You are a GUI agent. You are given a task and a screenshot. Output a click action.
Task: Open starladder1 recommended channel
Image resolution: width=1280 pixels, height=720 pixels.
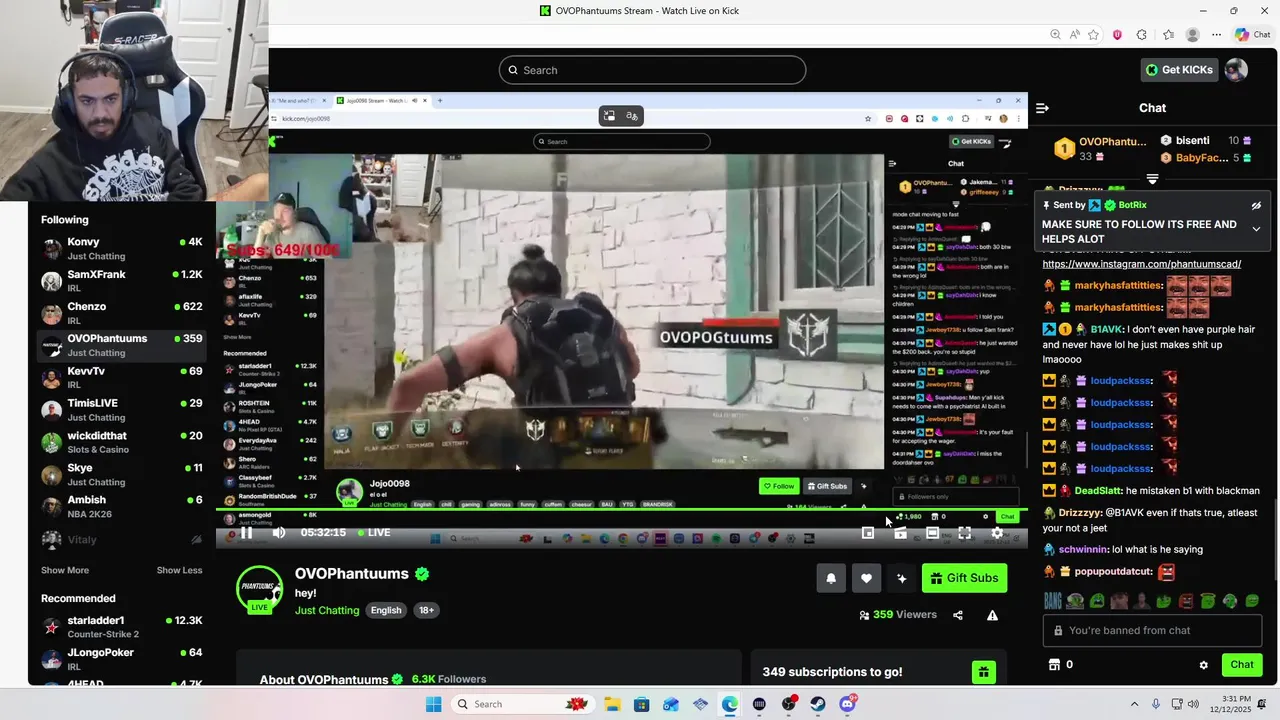121,627
